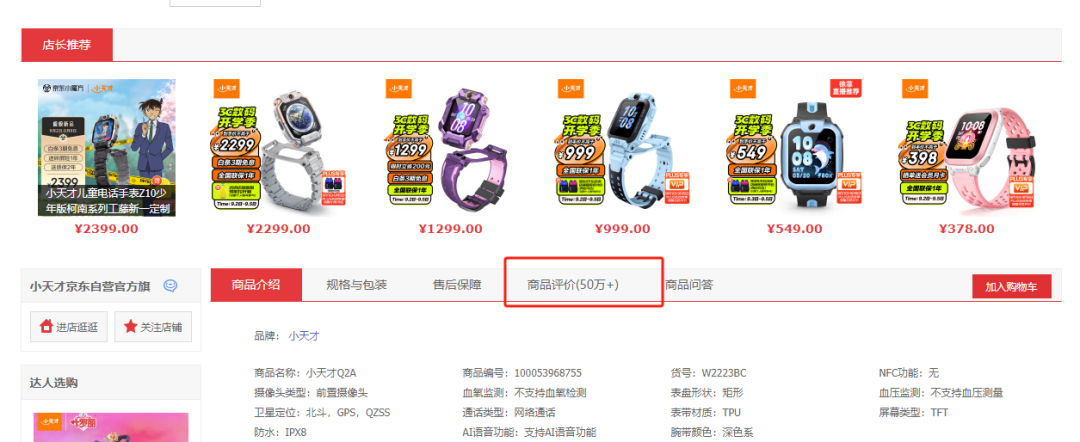Select the purple watch product image
The image size is (1080, 442).
coord(450,147)
